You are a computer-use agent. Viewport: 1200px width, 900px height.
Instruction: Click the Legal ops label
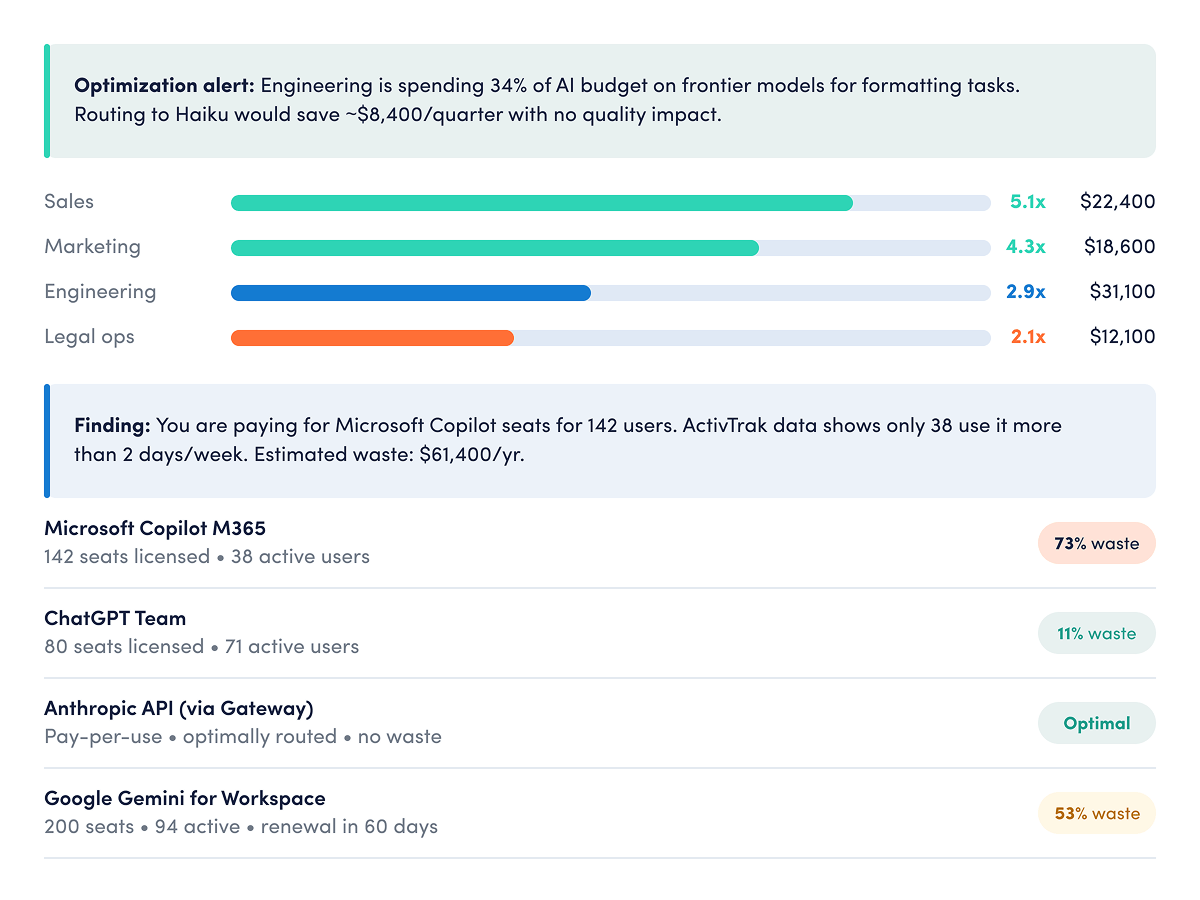click(89, 337)
